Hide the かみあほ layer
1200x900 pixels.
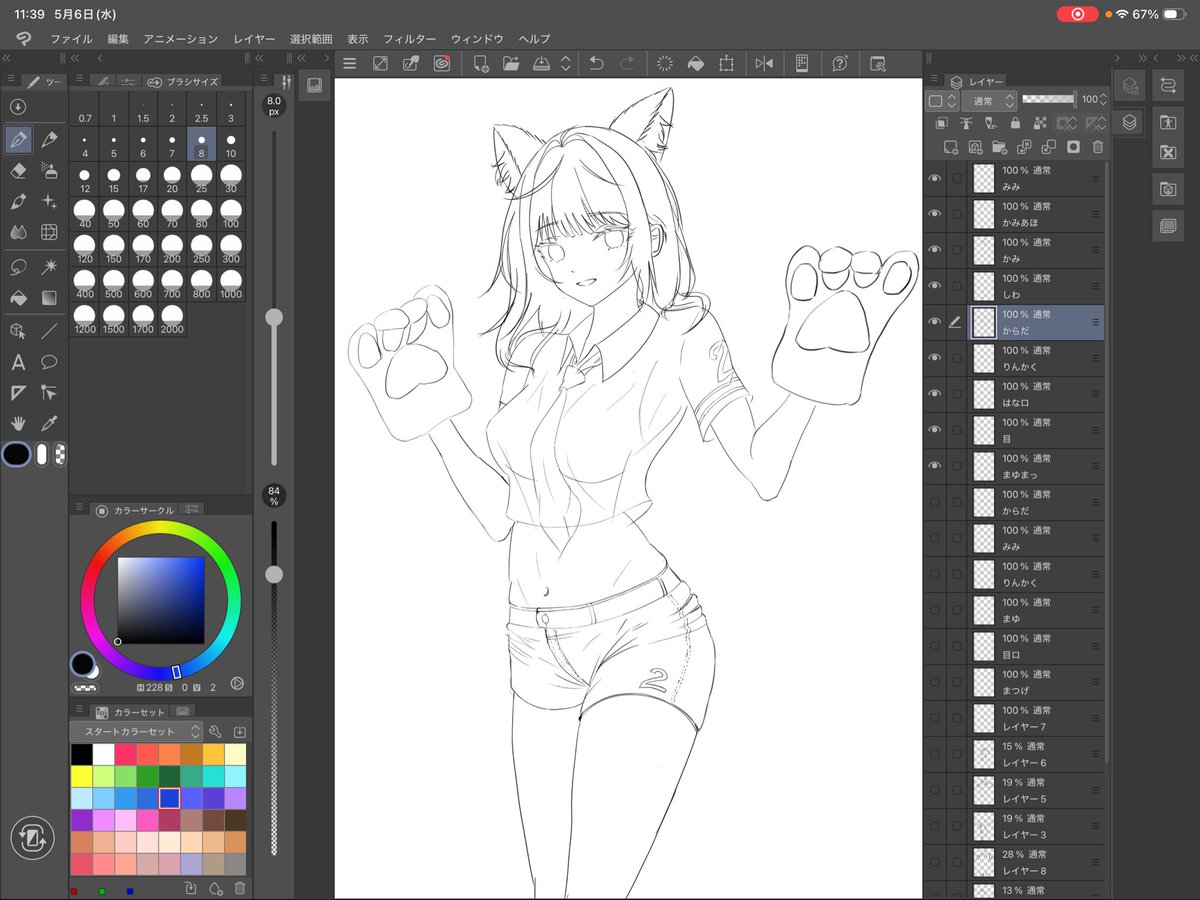[935, 214]
